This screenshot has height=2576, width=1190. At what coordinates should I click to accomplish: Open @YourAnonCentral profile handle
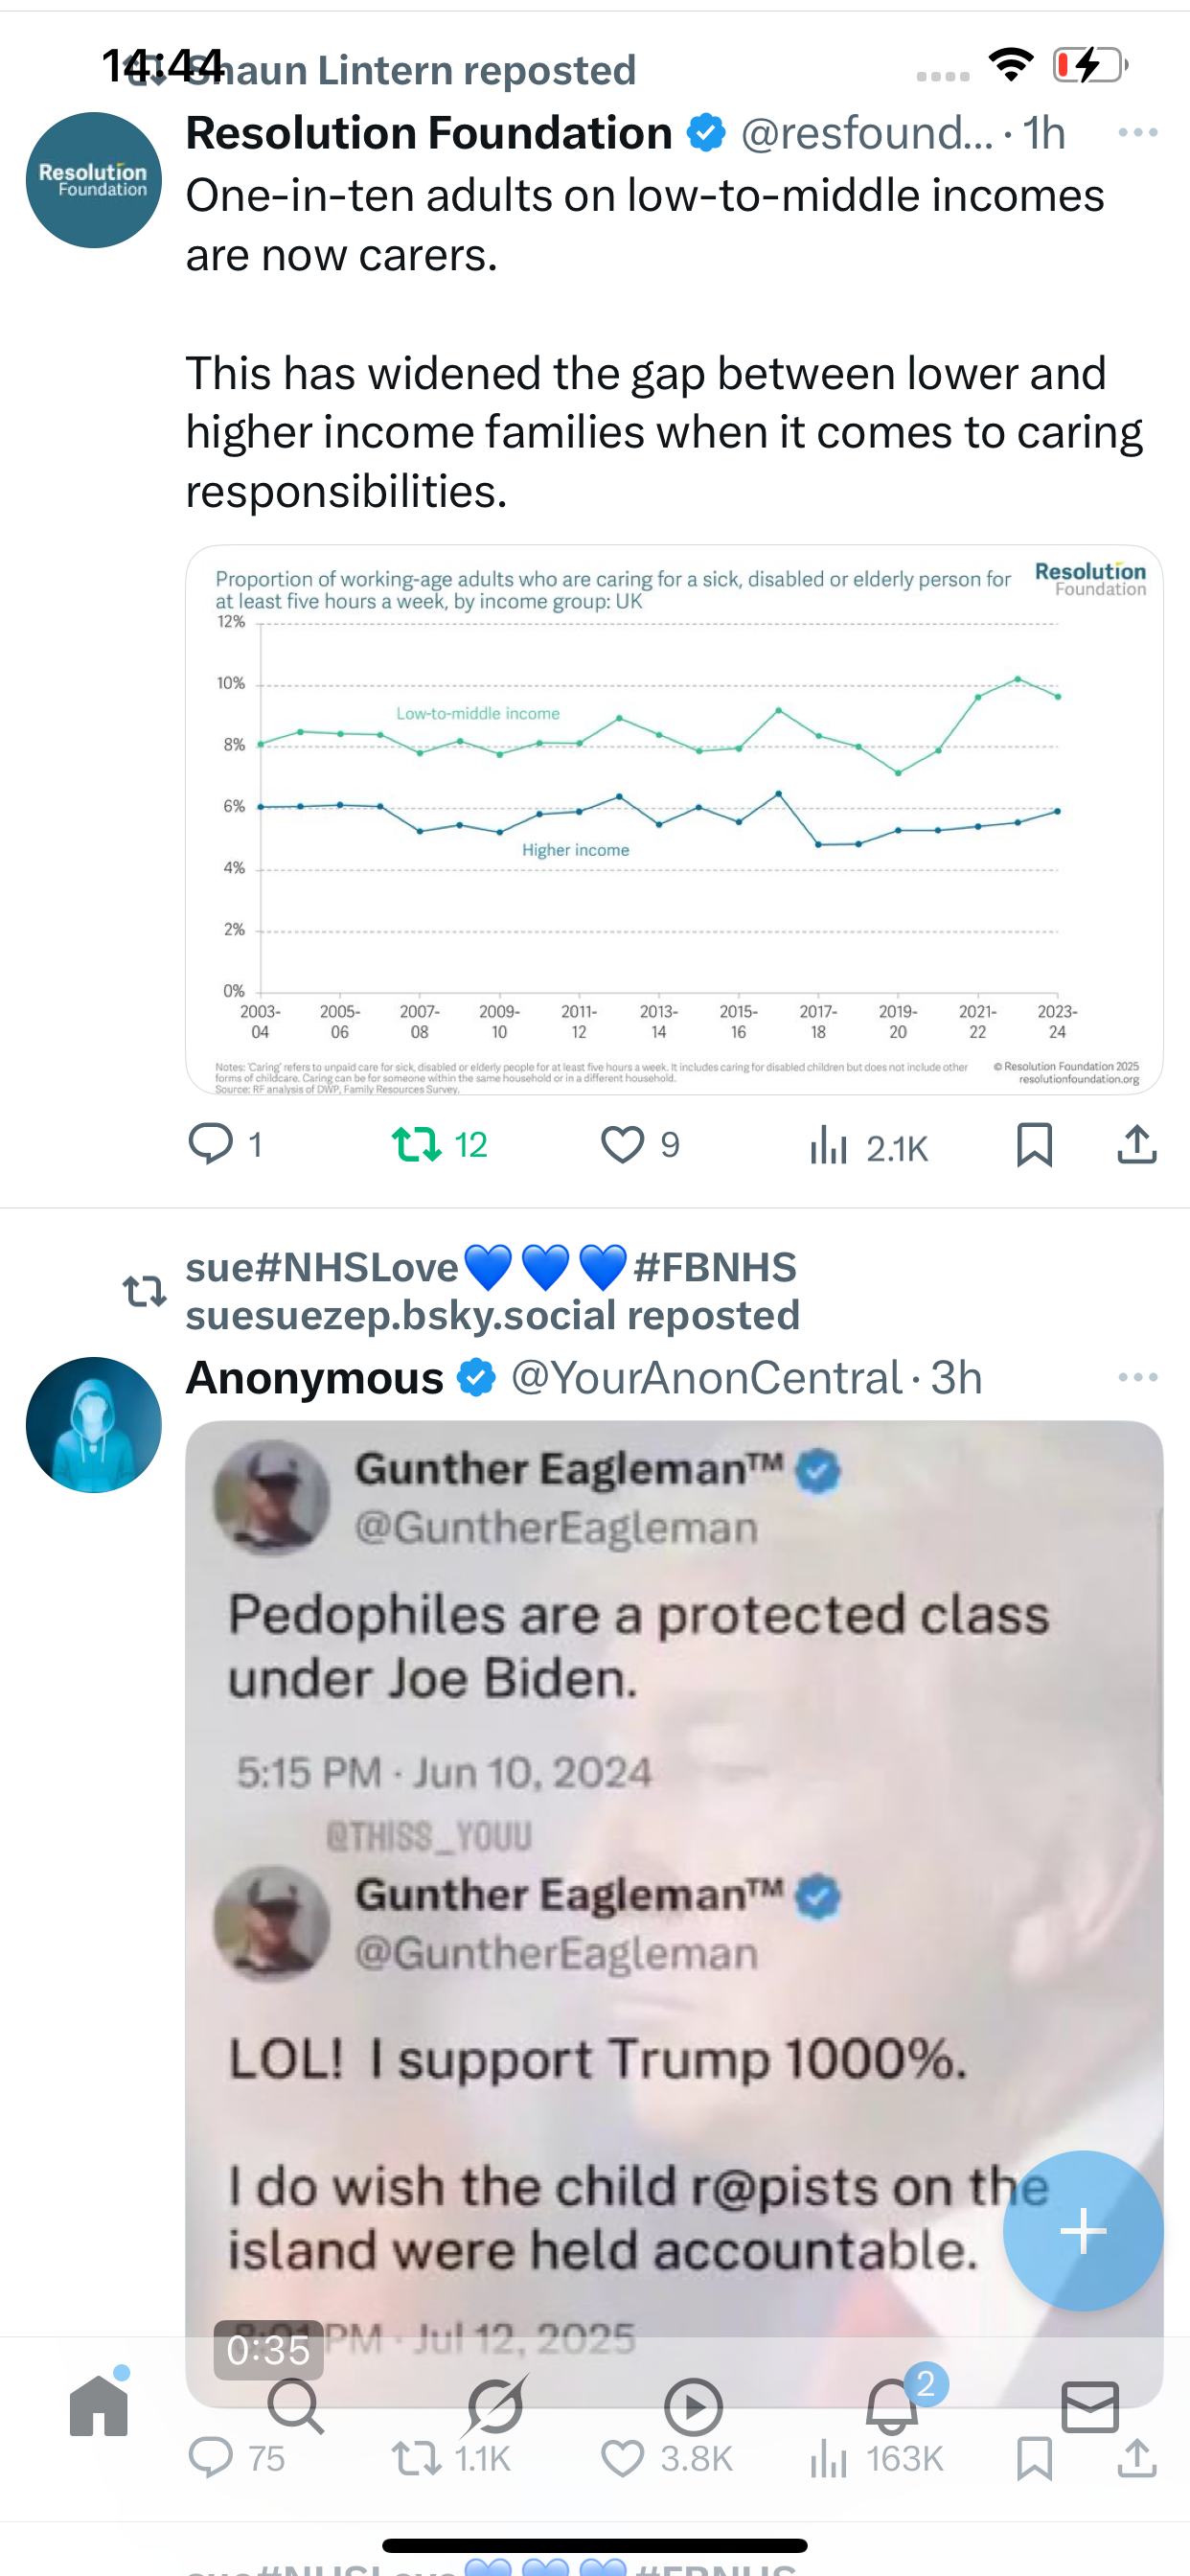pyautogui.click(x=706, y=1377)
